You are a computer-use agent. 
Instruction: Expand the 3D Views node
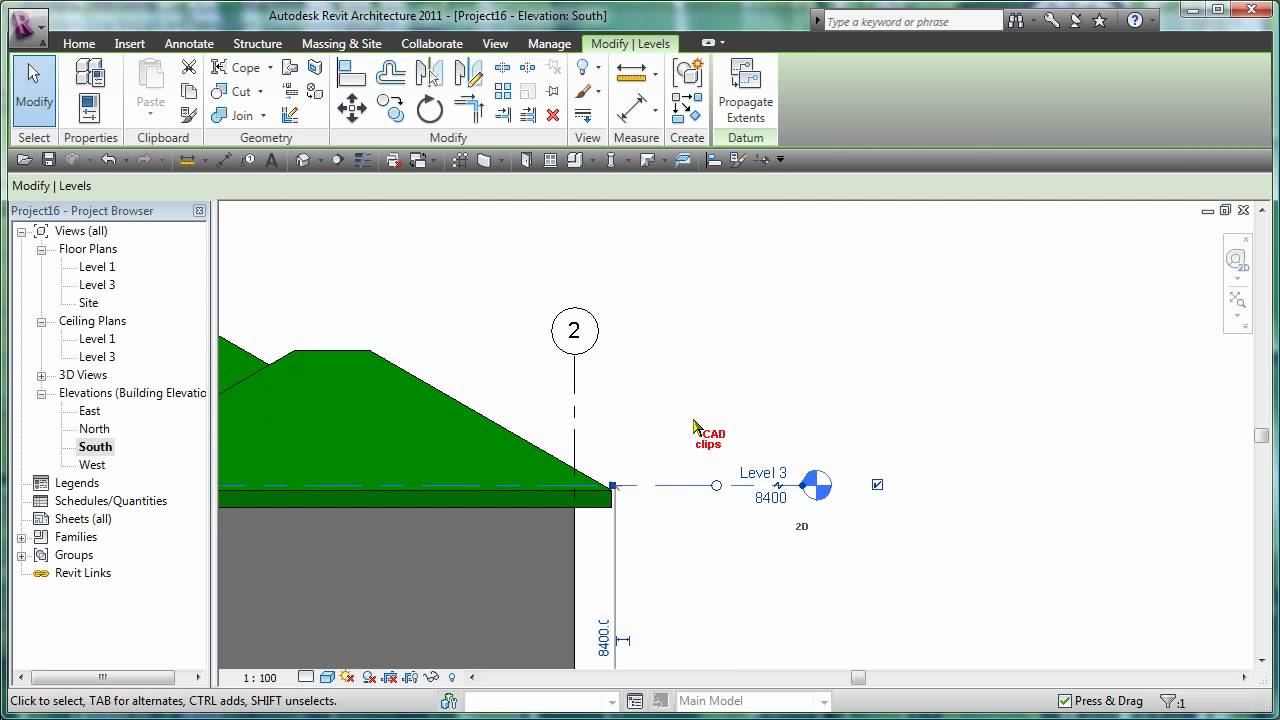pyautogui.click(x=42, y=375)
